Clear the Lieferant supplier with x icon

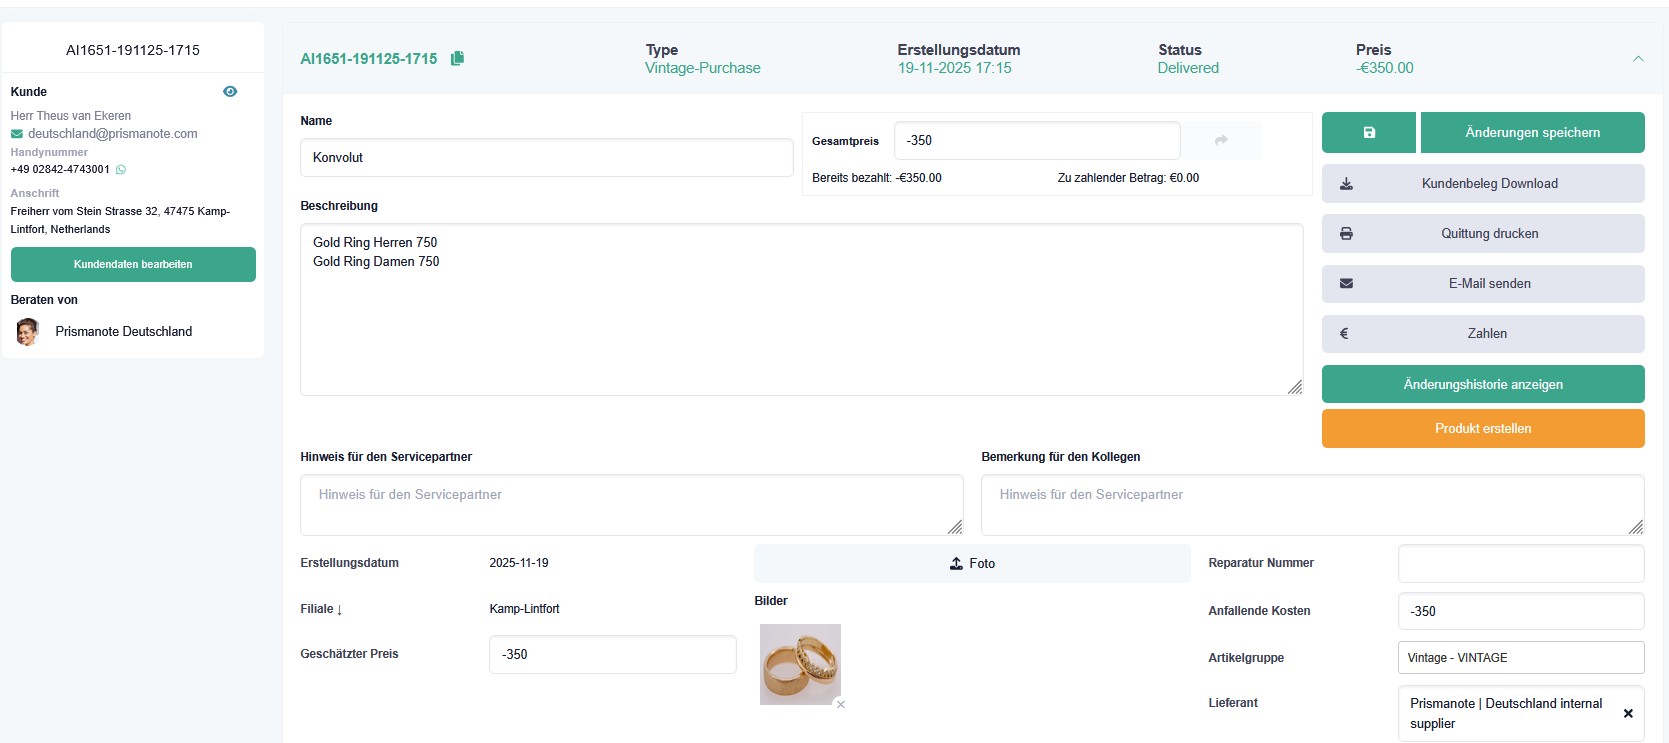1628,714
